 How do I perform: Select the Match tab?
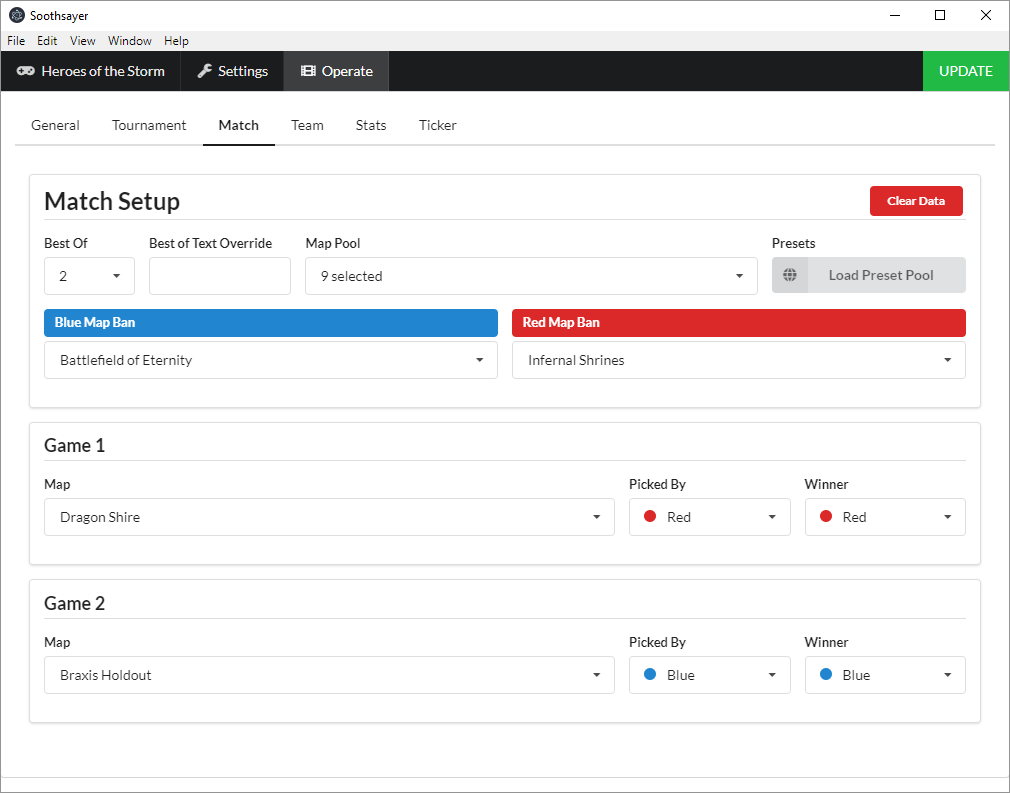[x=239, y=125]
